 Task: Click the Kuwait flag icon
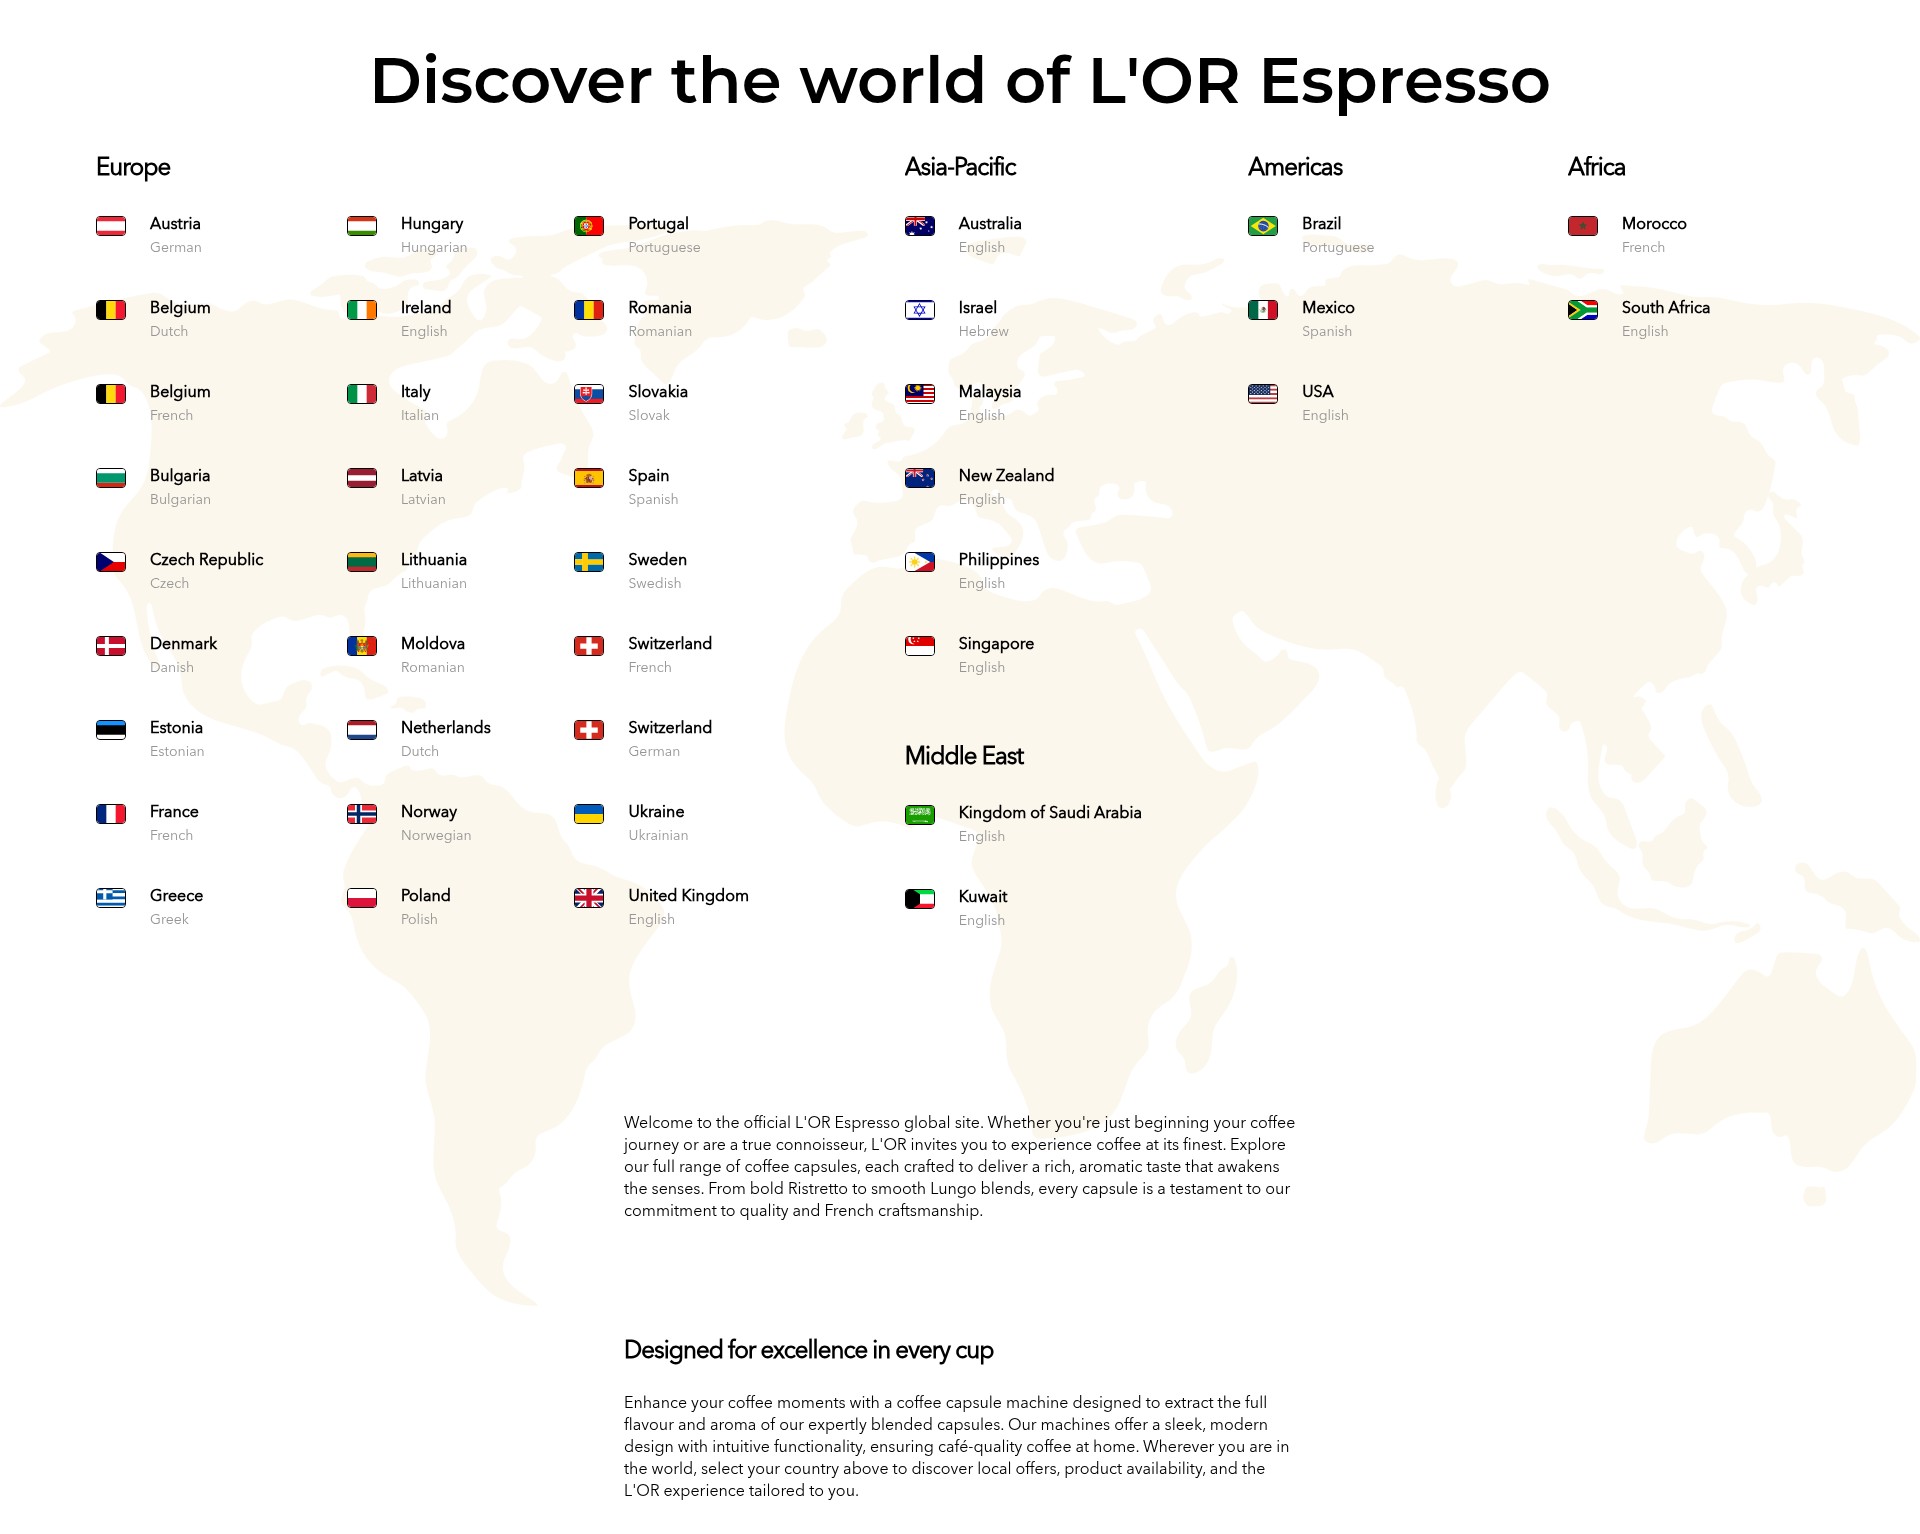920,899
